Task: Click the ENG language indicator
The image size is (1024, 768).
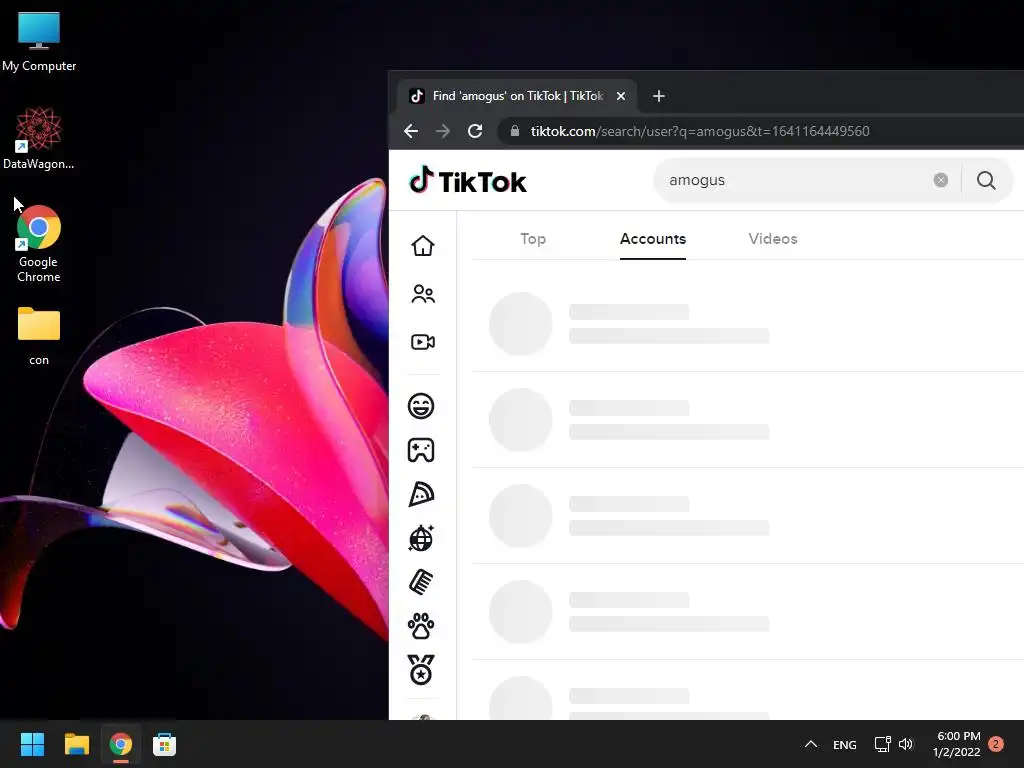Action: click(844, 744)
